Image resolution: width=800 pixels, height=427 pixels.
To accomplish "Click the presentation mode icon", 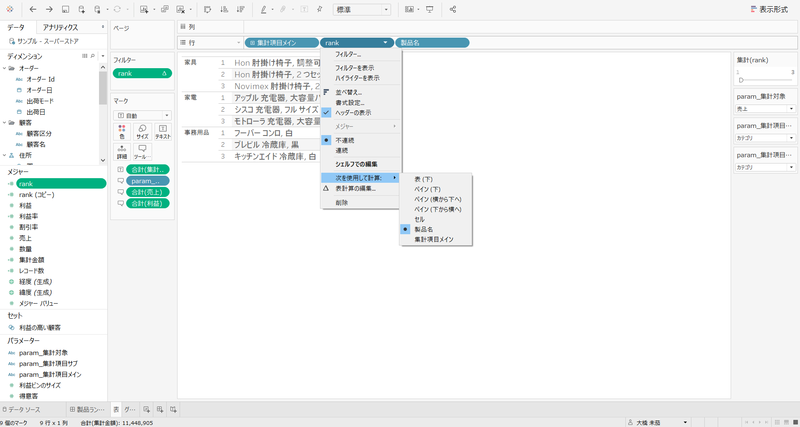I will coord(430,9).
